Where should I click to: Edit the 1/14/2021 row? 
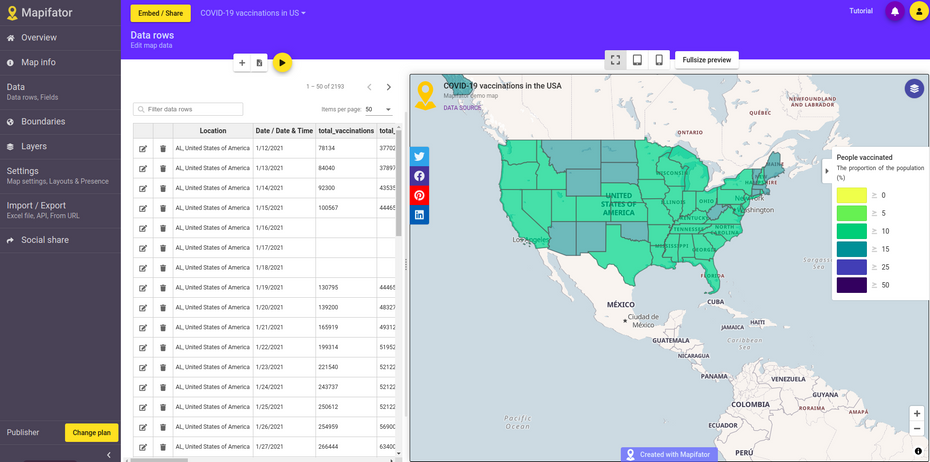point(143,189)
